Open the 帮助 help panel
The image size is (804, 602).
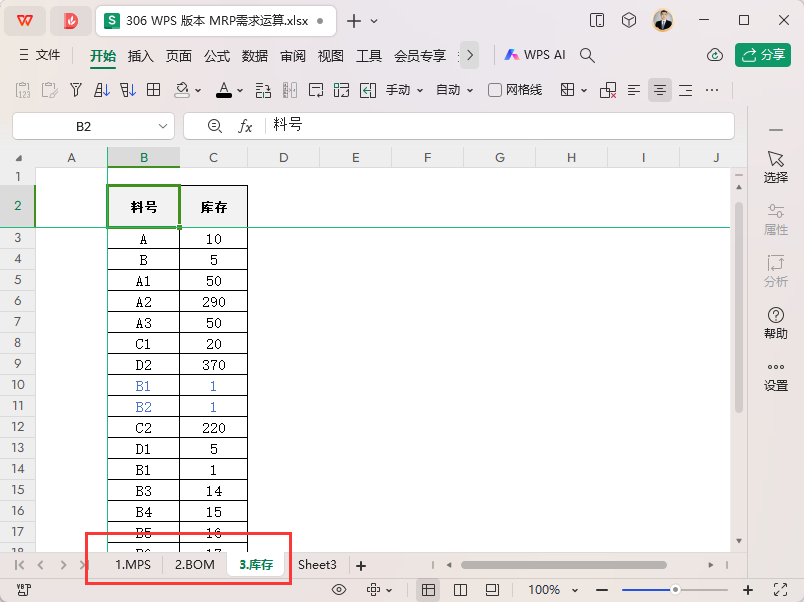(x=776, y=323)
